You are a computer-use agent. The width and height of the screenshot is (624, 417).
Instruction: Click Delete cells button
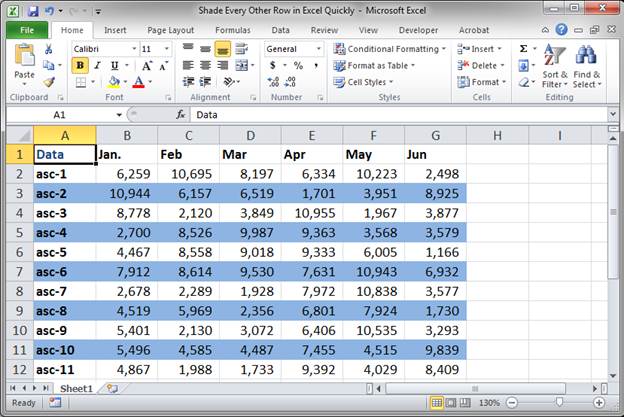[481, 66]
